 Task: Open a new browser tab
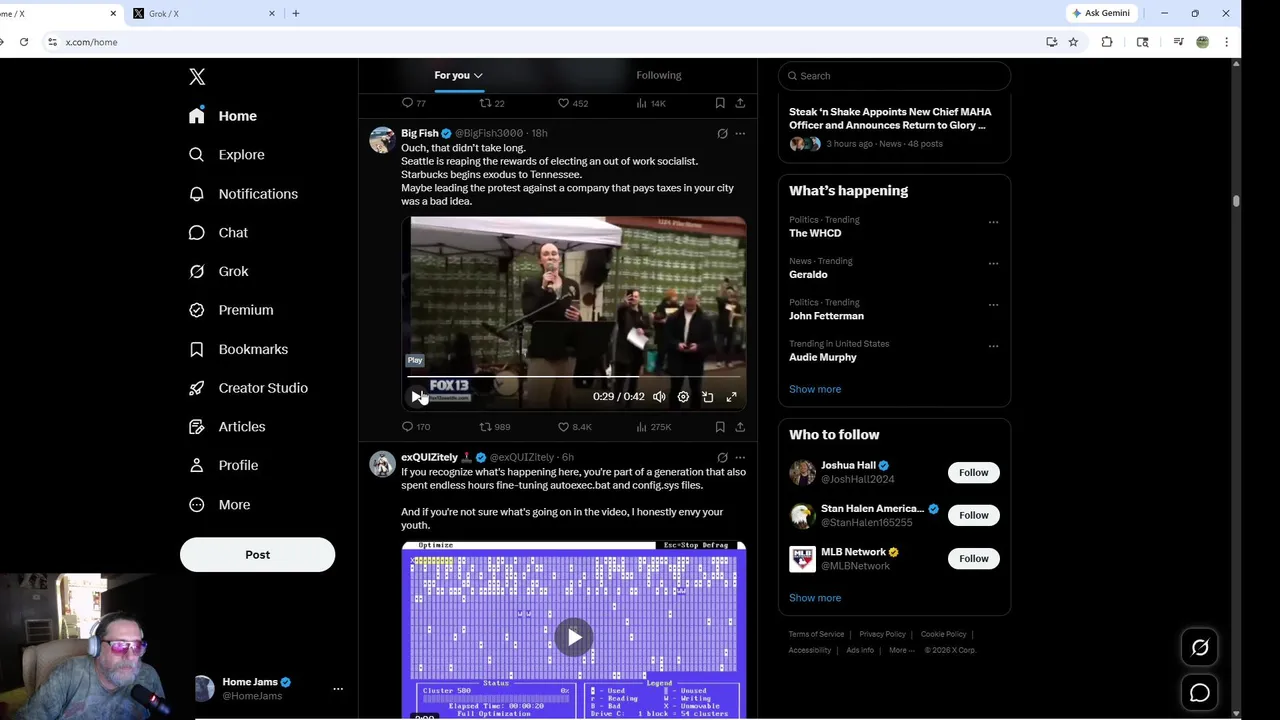click(295, 13)
